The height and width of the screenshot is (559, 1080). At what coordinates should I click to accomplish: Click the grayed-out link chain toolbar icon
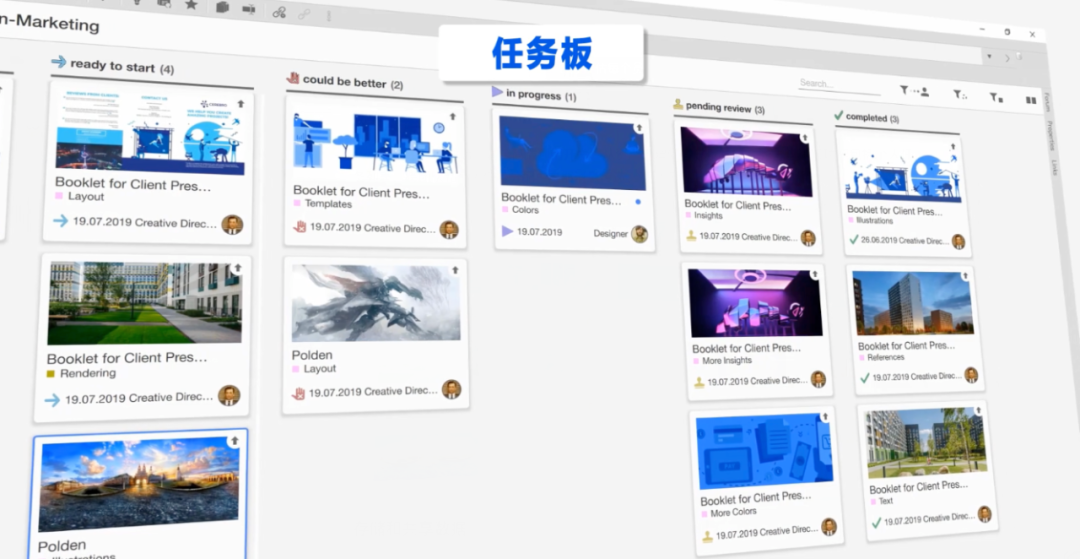tap(304, 14)
